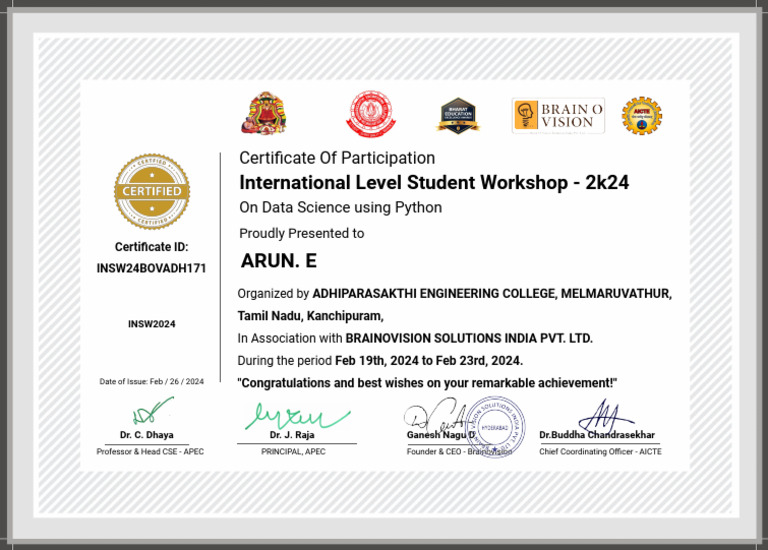This screenshot has height=550, width=768.
Task: Click the temple deity logo at top
Action: pyautogui.click(x=264, y=113)
